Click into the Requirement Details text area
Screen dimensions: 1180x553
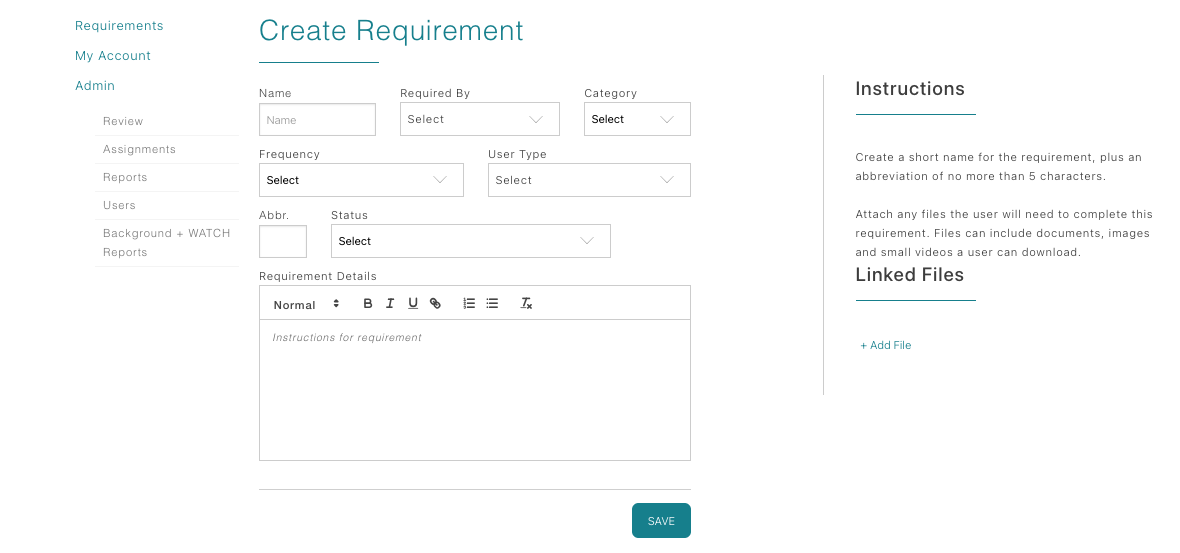[475, 390]
